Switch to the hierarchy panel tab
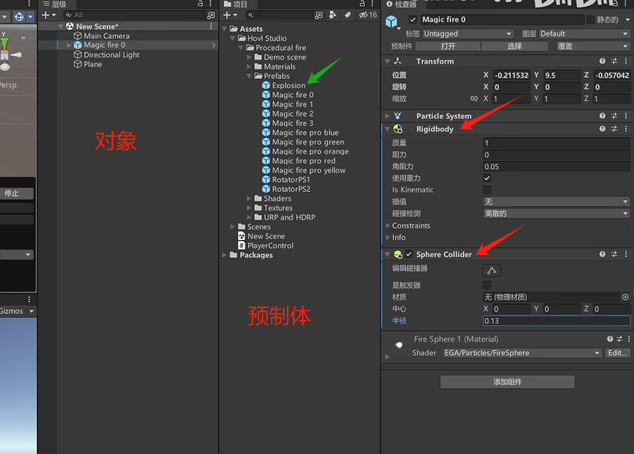Viewport: 634px width, 454px height. point(55,4)
